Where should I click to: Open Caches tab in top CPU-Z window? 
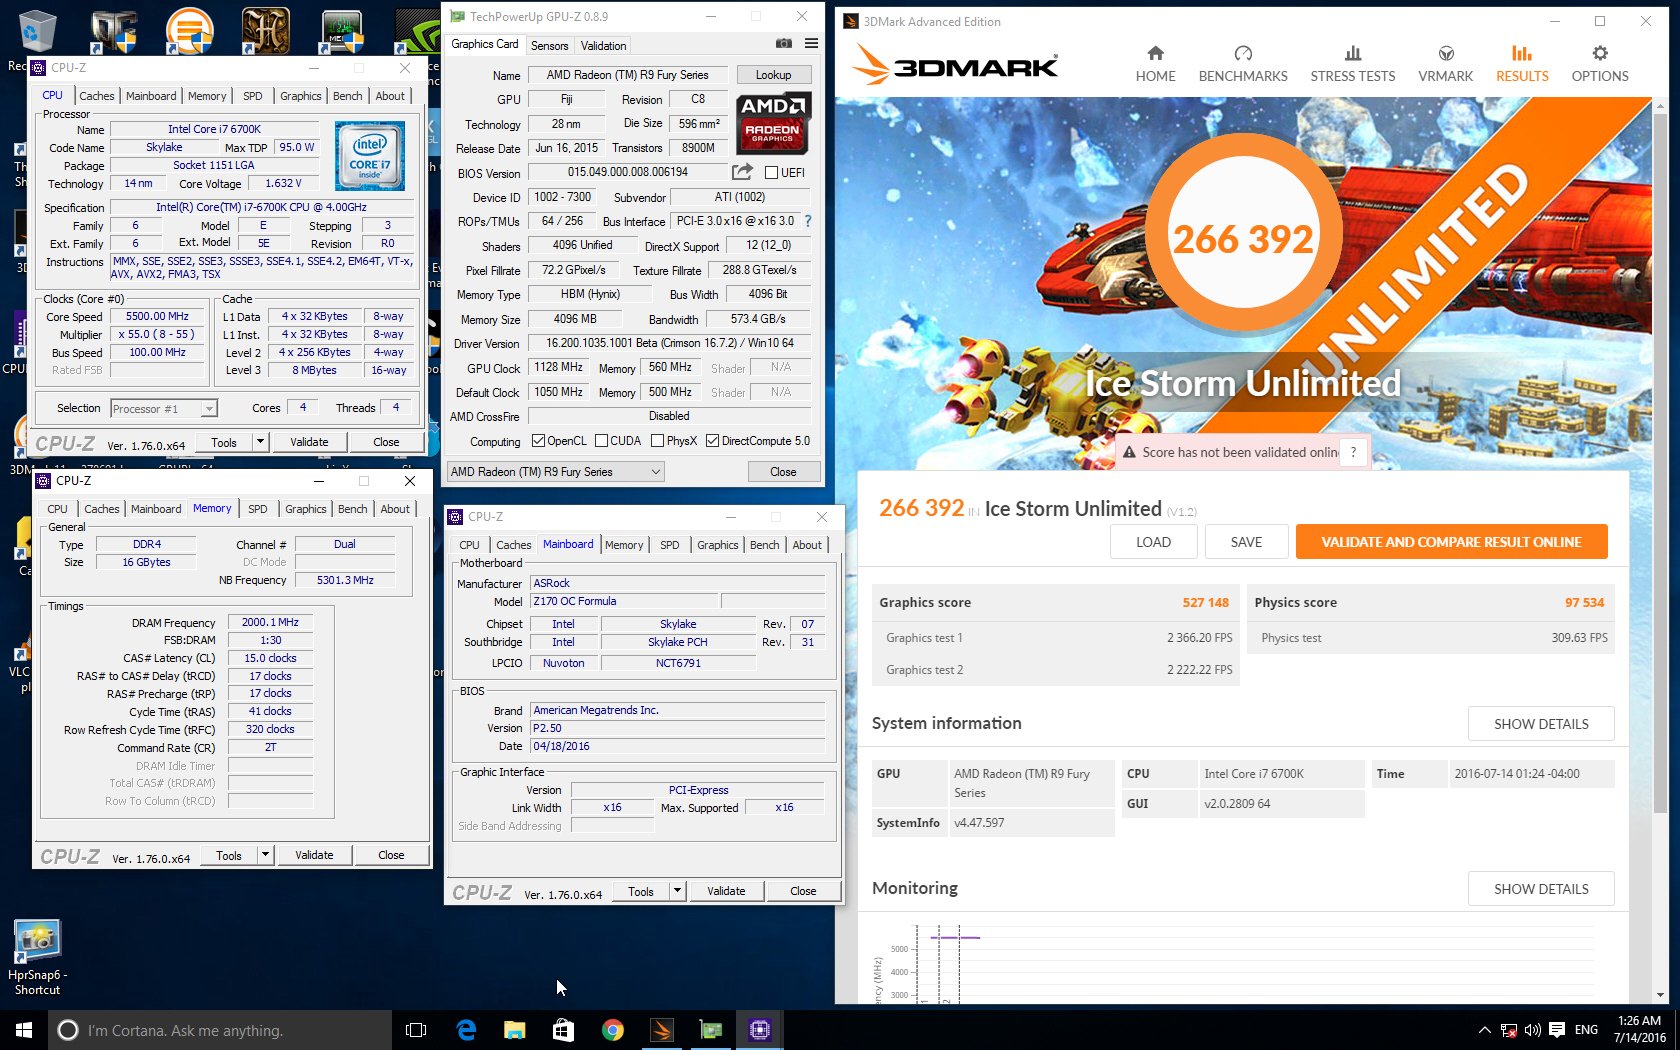click(97, 96)
